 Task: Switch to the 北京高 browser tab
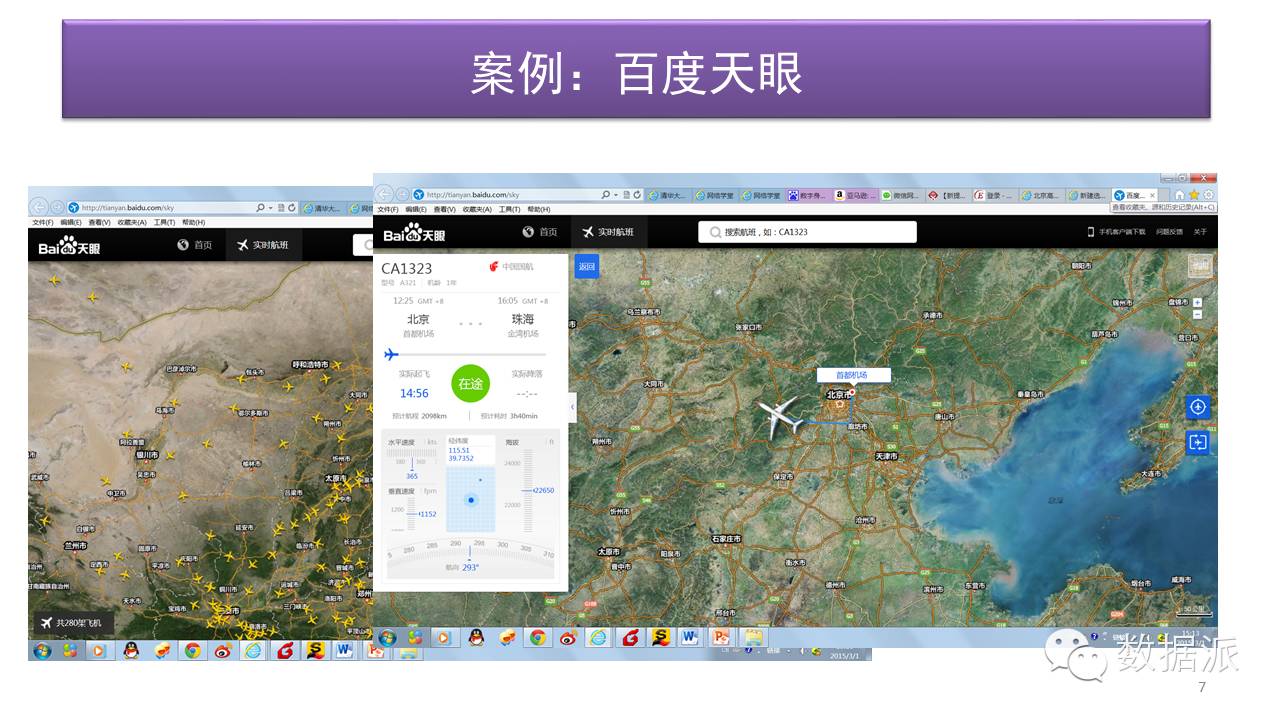1041,195
